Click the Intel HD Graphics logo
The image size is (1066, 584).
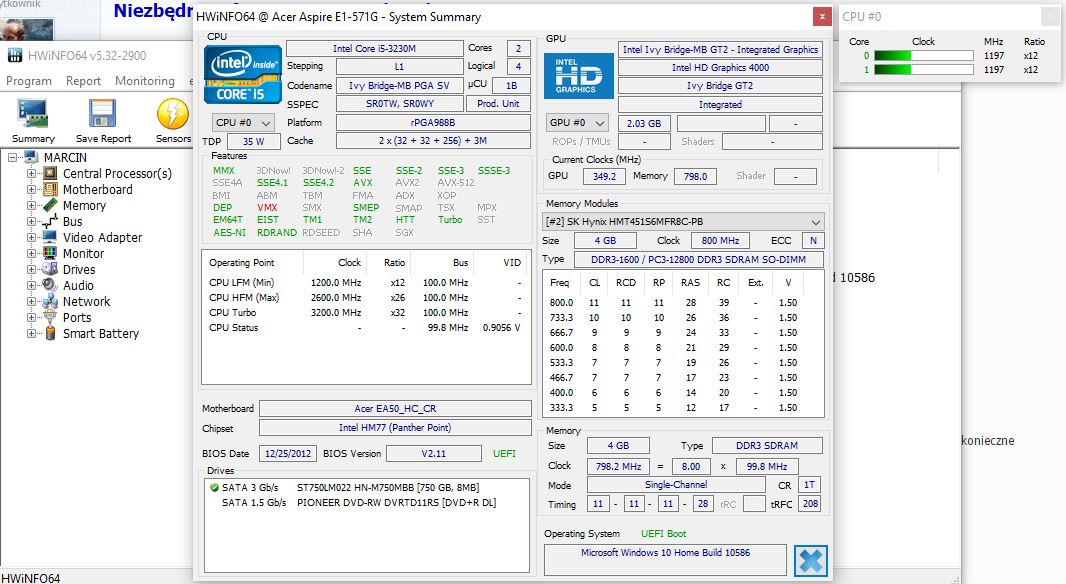[x=579, y=75]
